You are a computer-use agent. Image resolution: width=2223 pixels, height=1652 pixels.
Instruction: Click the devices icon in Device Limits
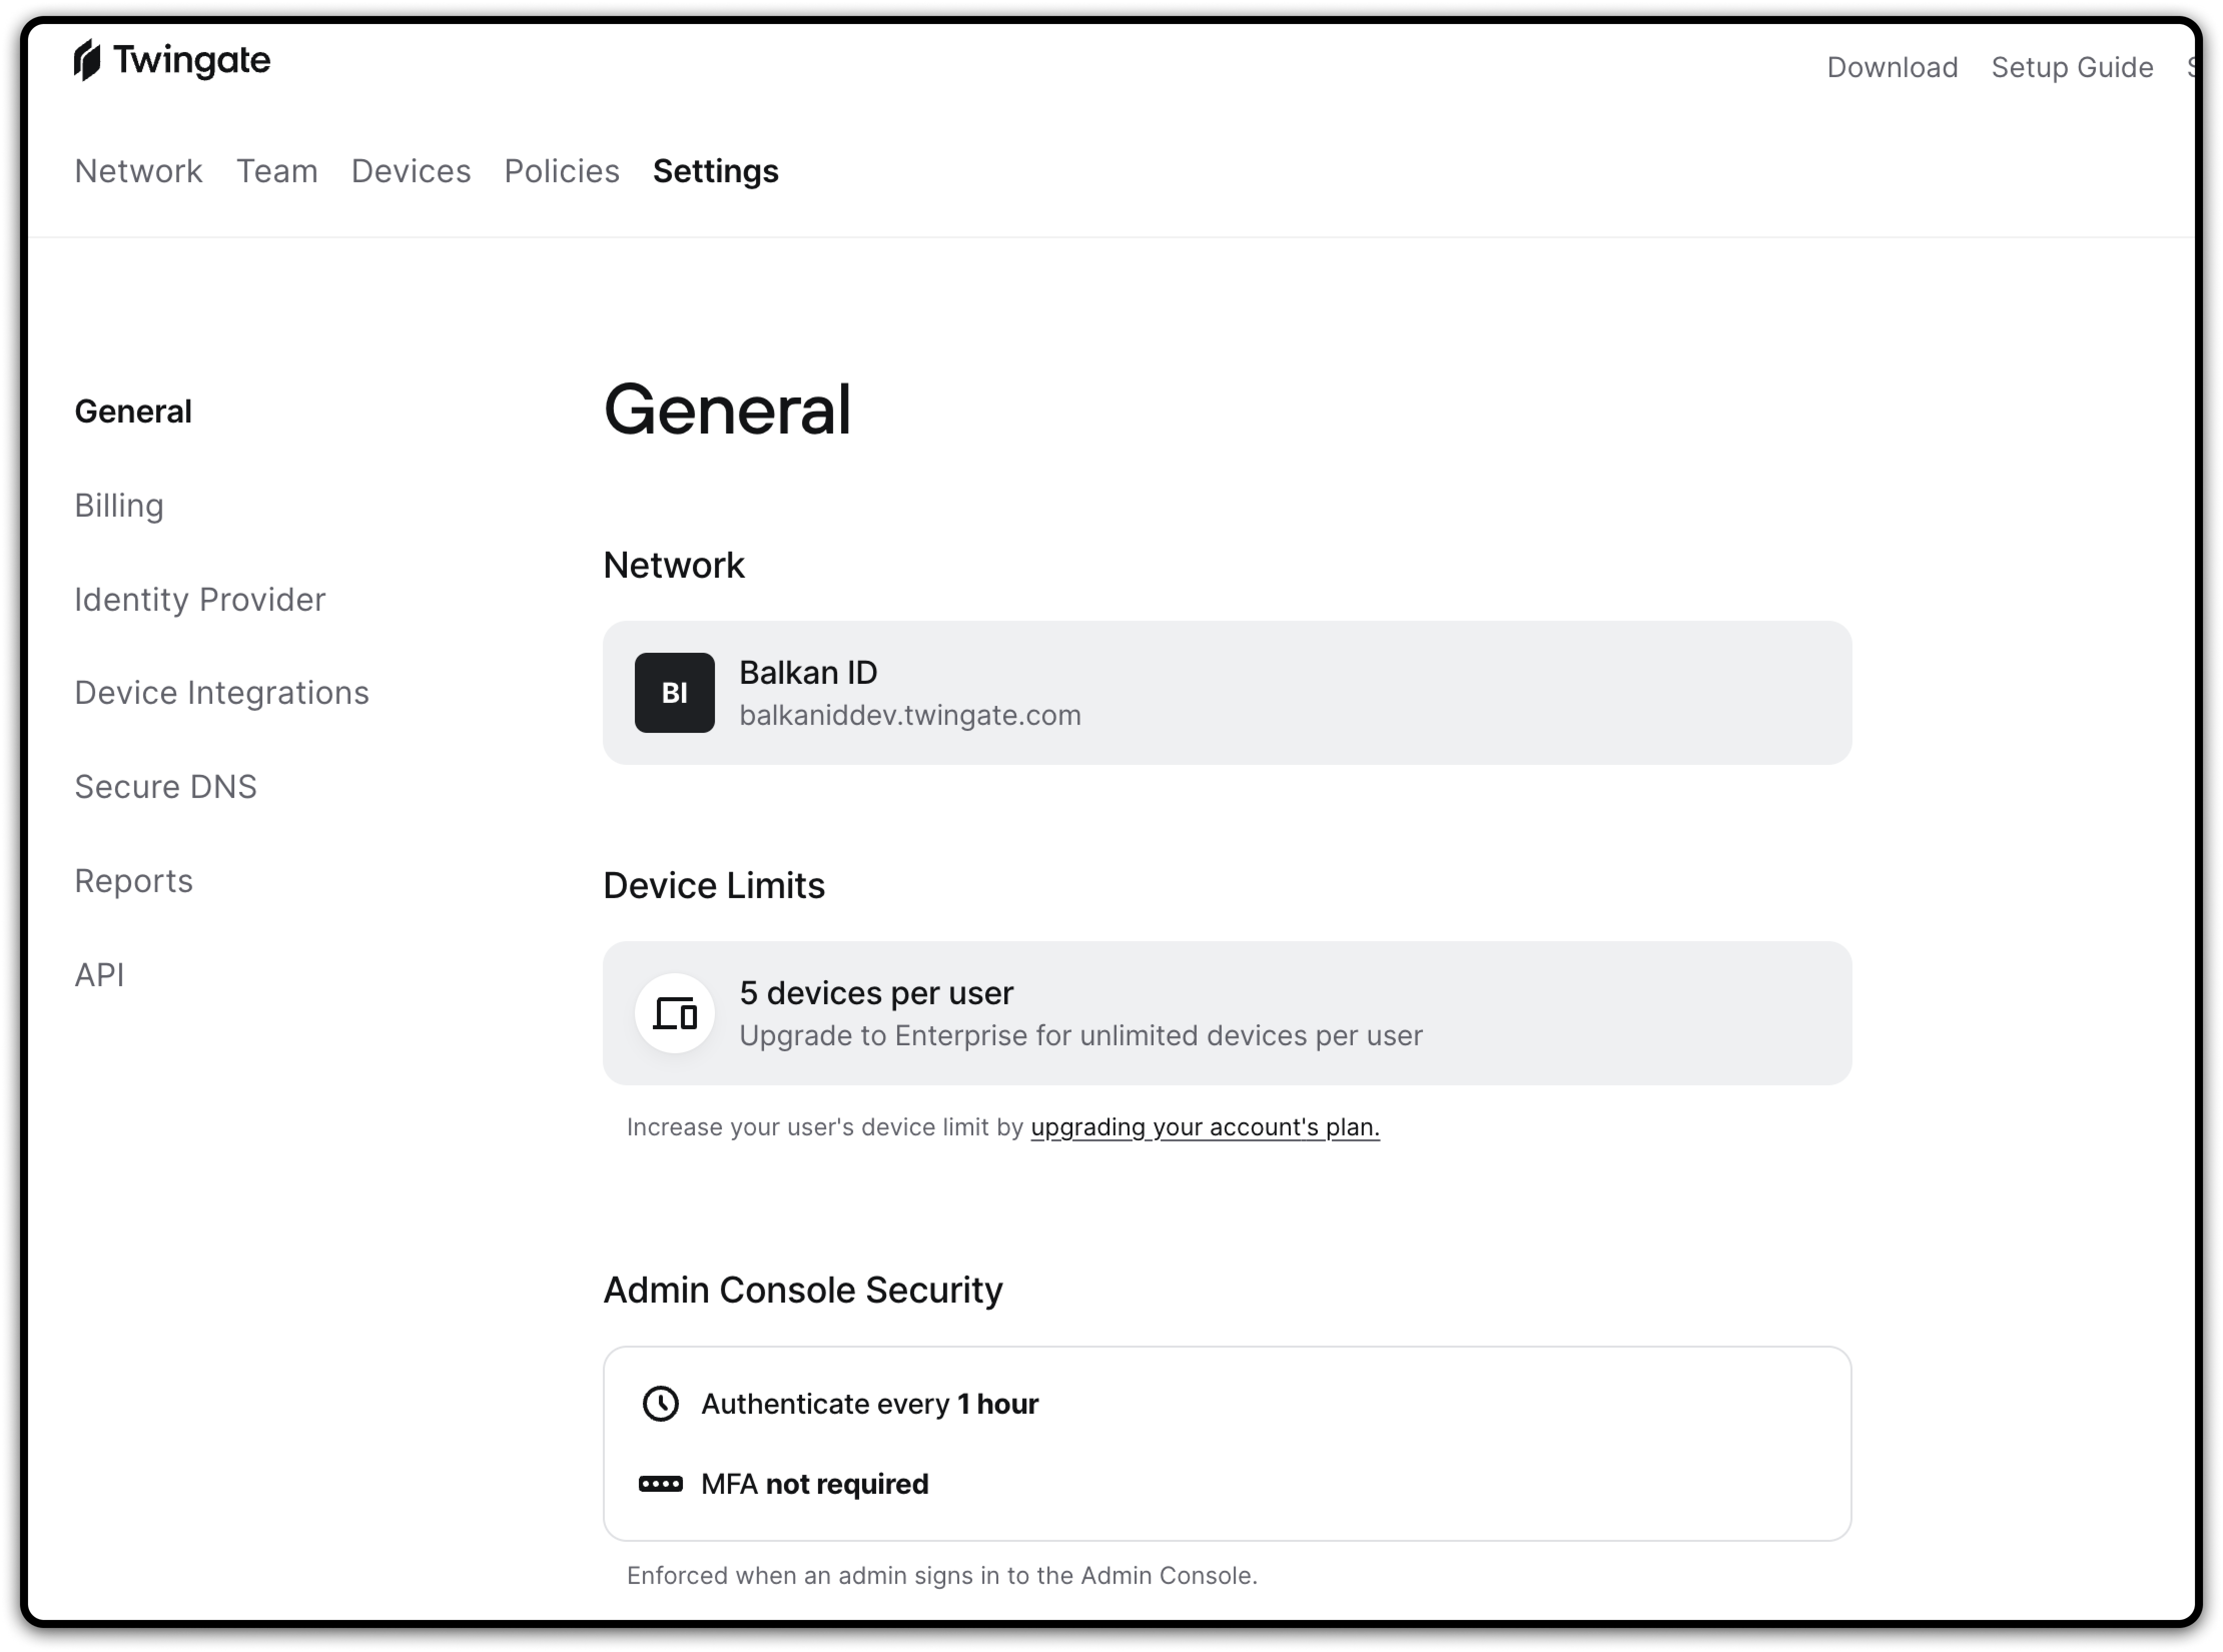(674, 1013)
